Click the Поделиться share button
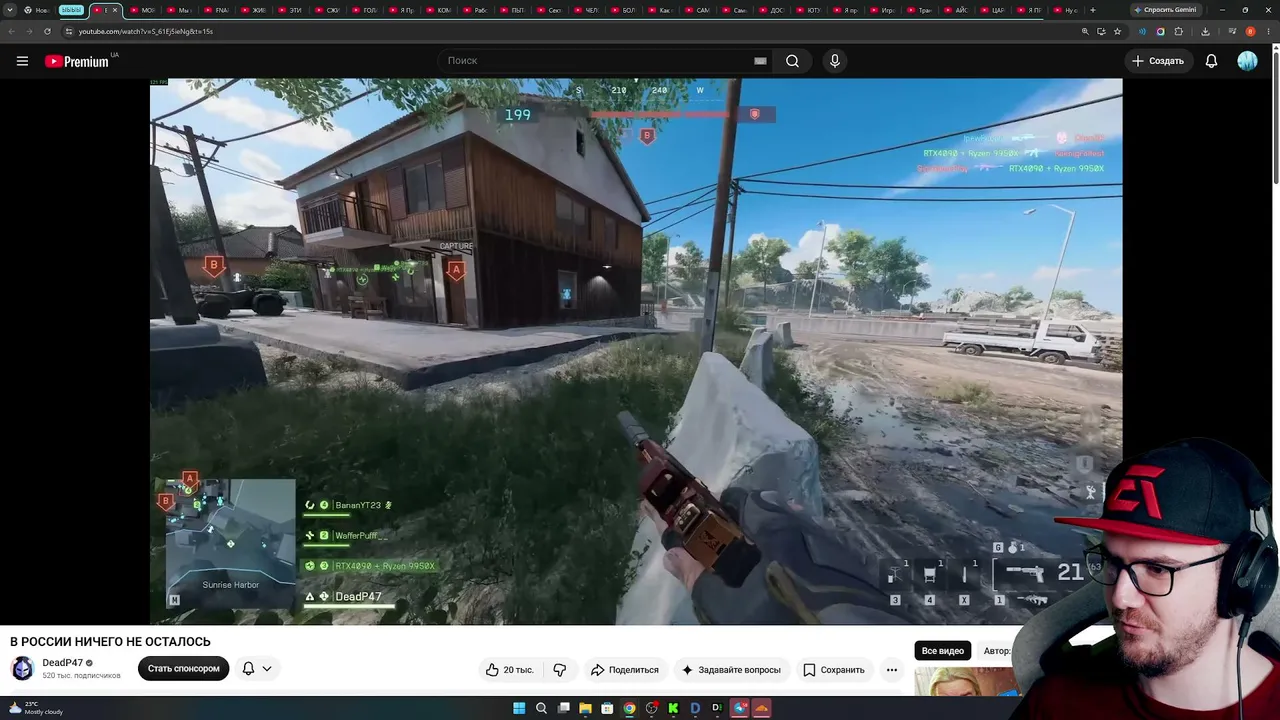1280x720 pixels. coord(625,670)
